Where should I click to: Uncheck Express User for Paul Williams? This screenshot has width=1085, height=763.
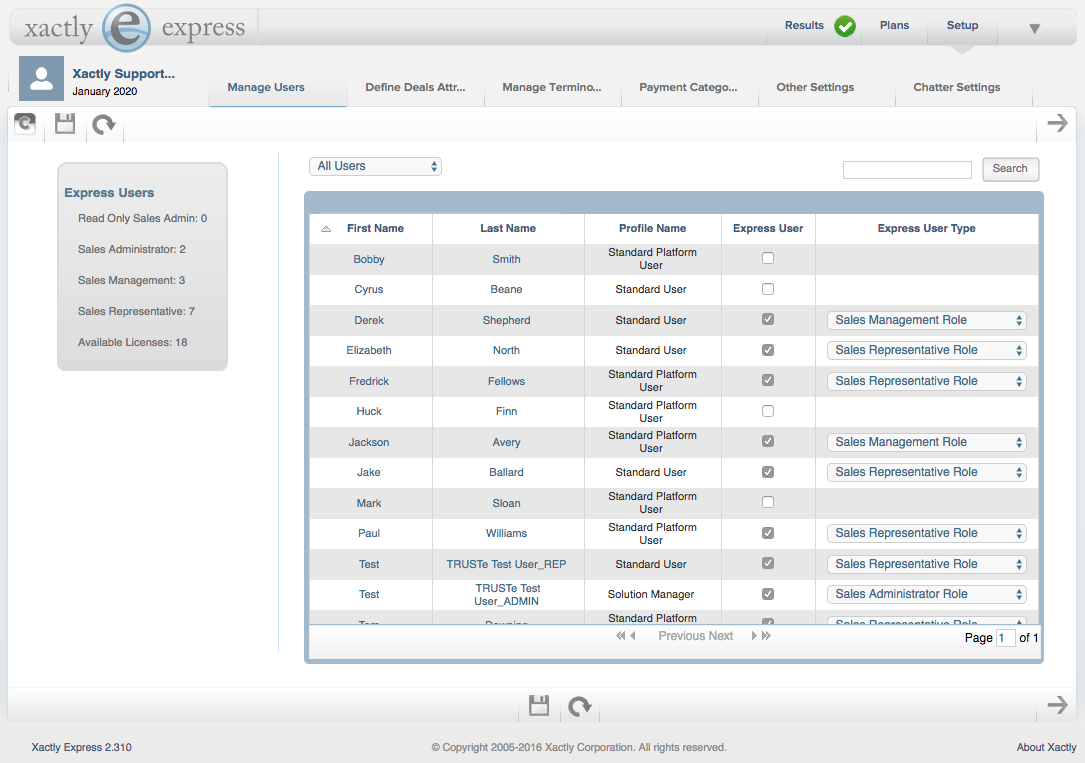768,533
